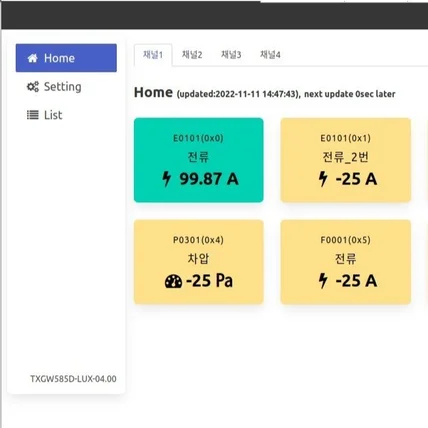This screenshot has height=428, width=428.
Task: Click the Home house icon in the sidebar
Action: (32, 58)
